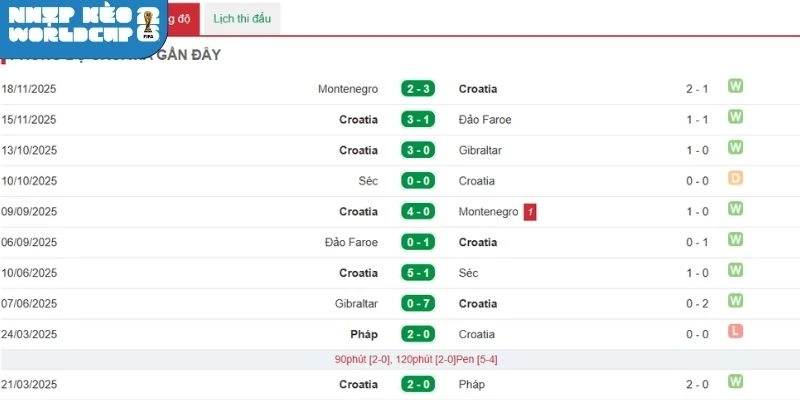Open the Pháp home team link on 24/03/2025
The width and height of the screenshot is (800, 400).
click(x=364, y=334)
